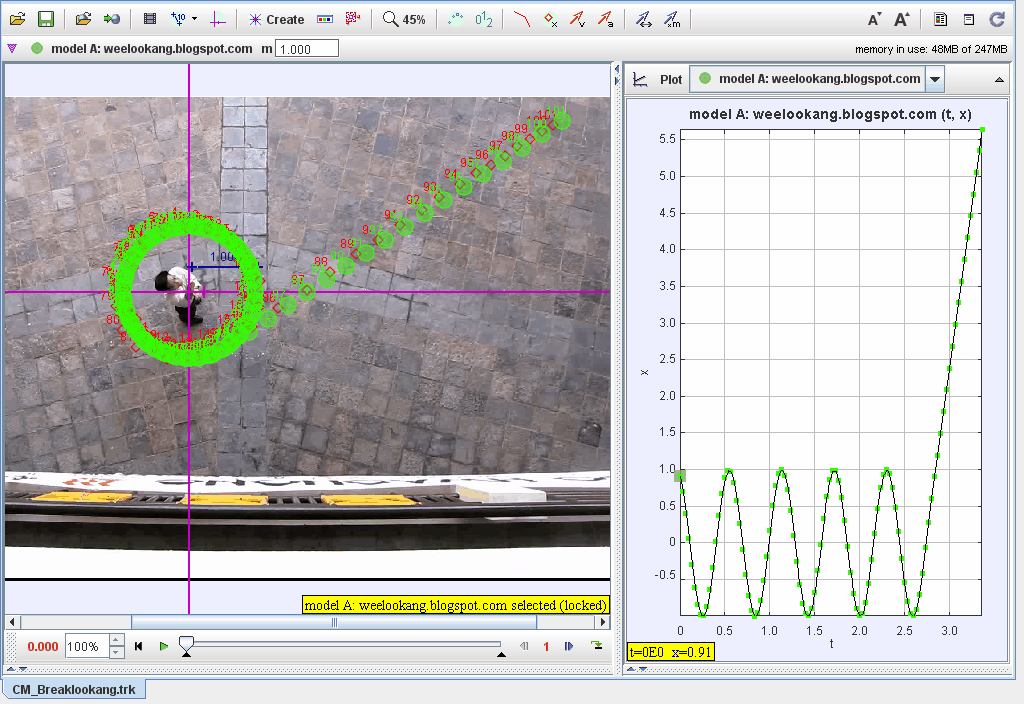This screenshot has height=704, width=1024.
Task: Click the step forward button
Action: coord(569,647)
